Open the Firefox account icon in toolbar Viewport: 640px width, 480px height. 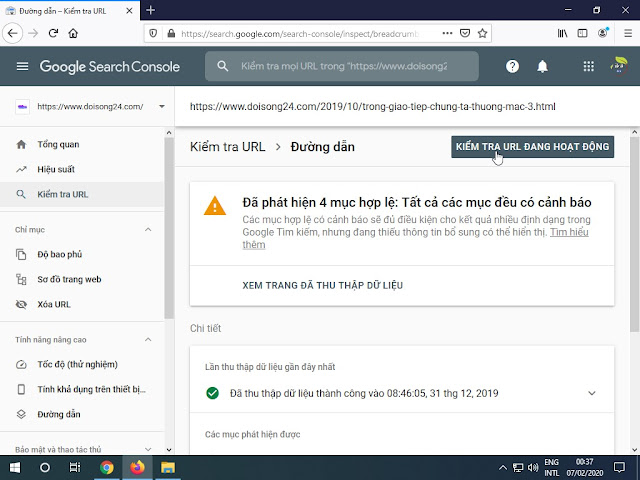click(x=603, y=33)
